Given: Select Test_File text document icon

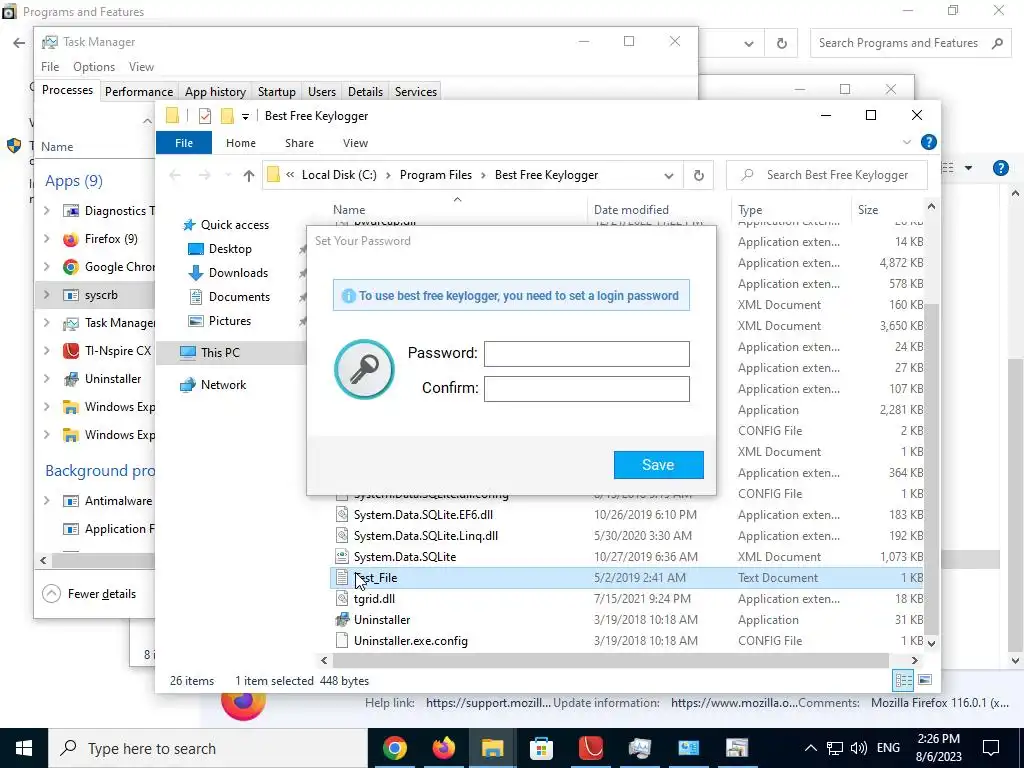Looking at the screenshot, I should tap(342, 577).
